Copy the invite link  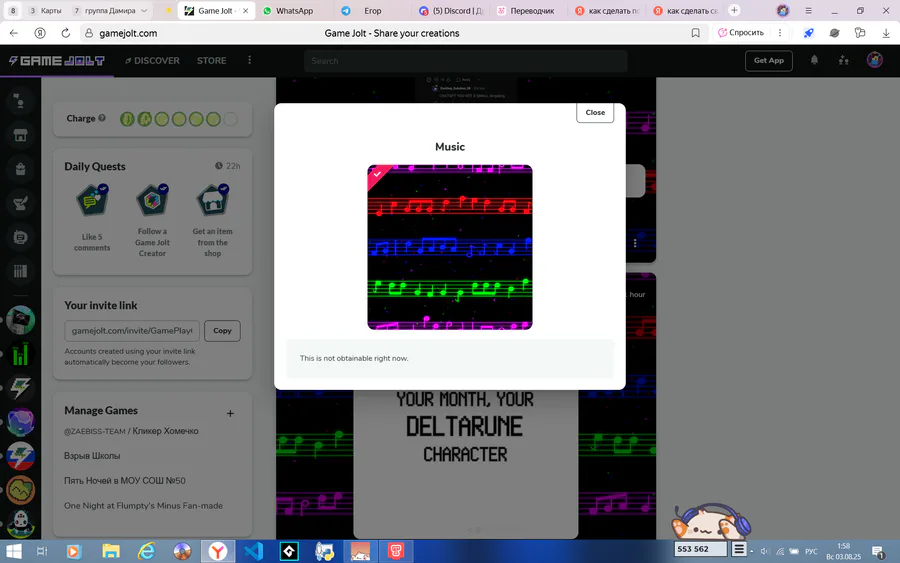pyautogui.click(x=222, y=331)
